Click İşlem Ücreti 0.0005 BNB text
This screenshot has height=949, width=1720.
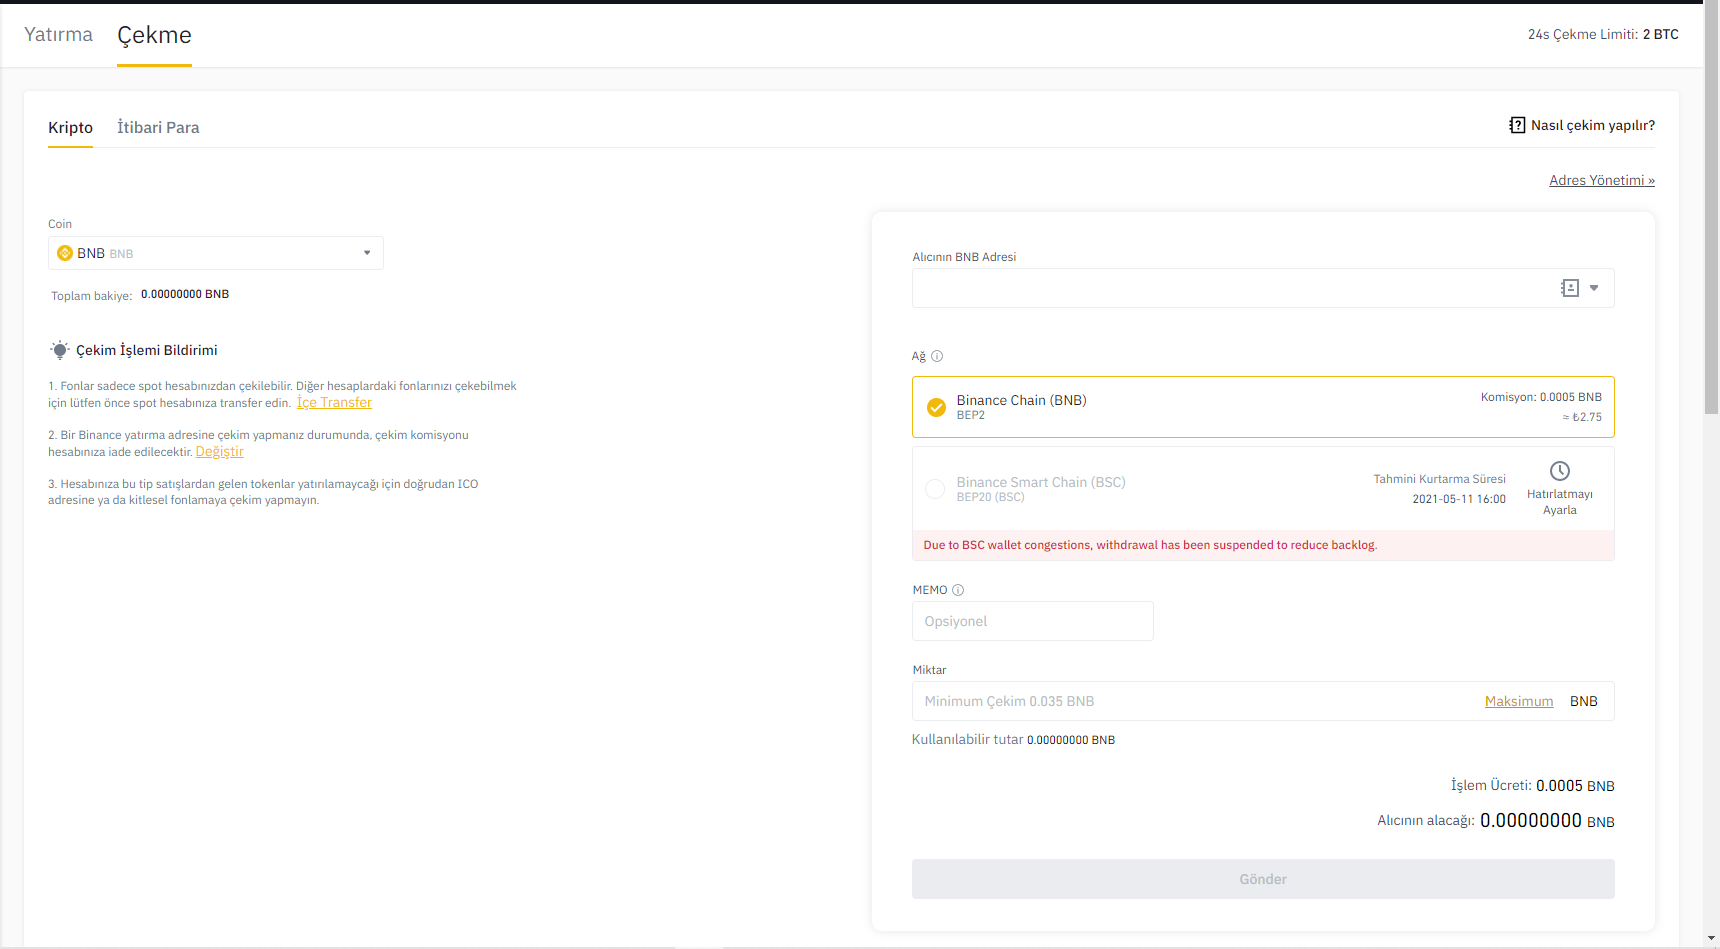1533,786
